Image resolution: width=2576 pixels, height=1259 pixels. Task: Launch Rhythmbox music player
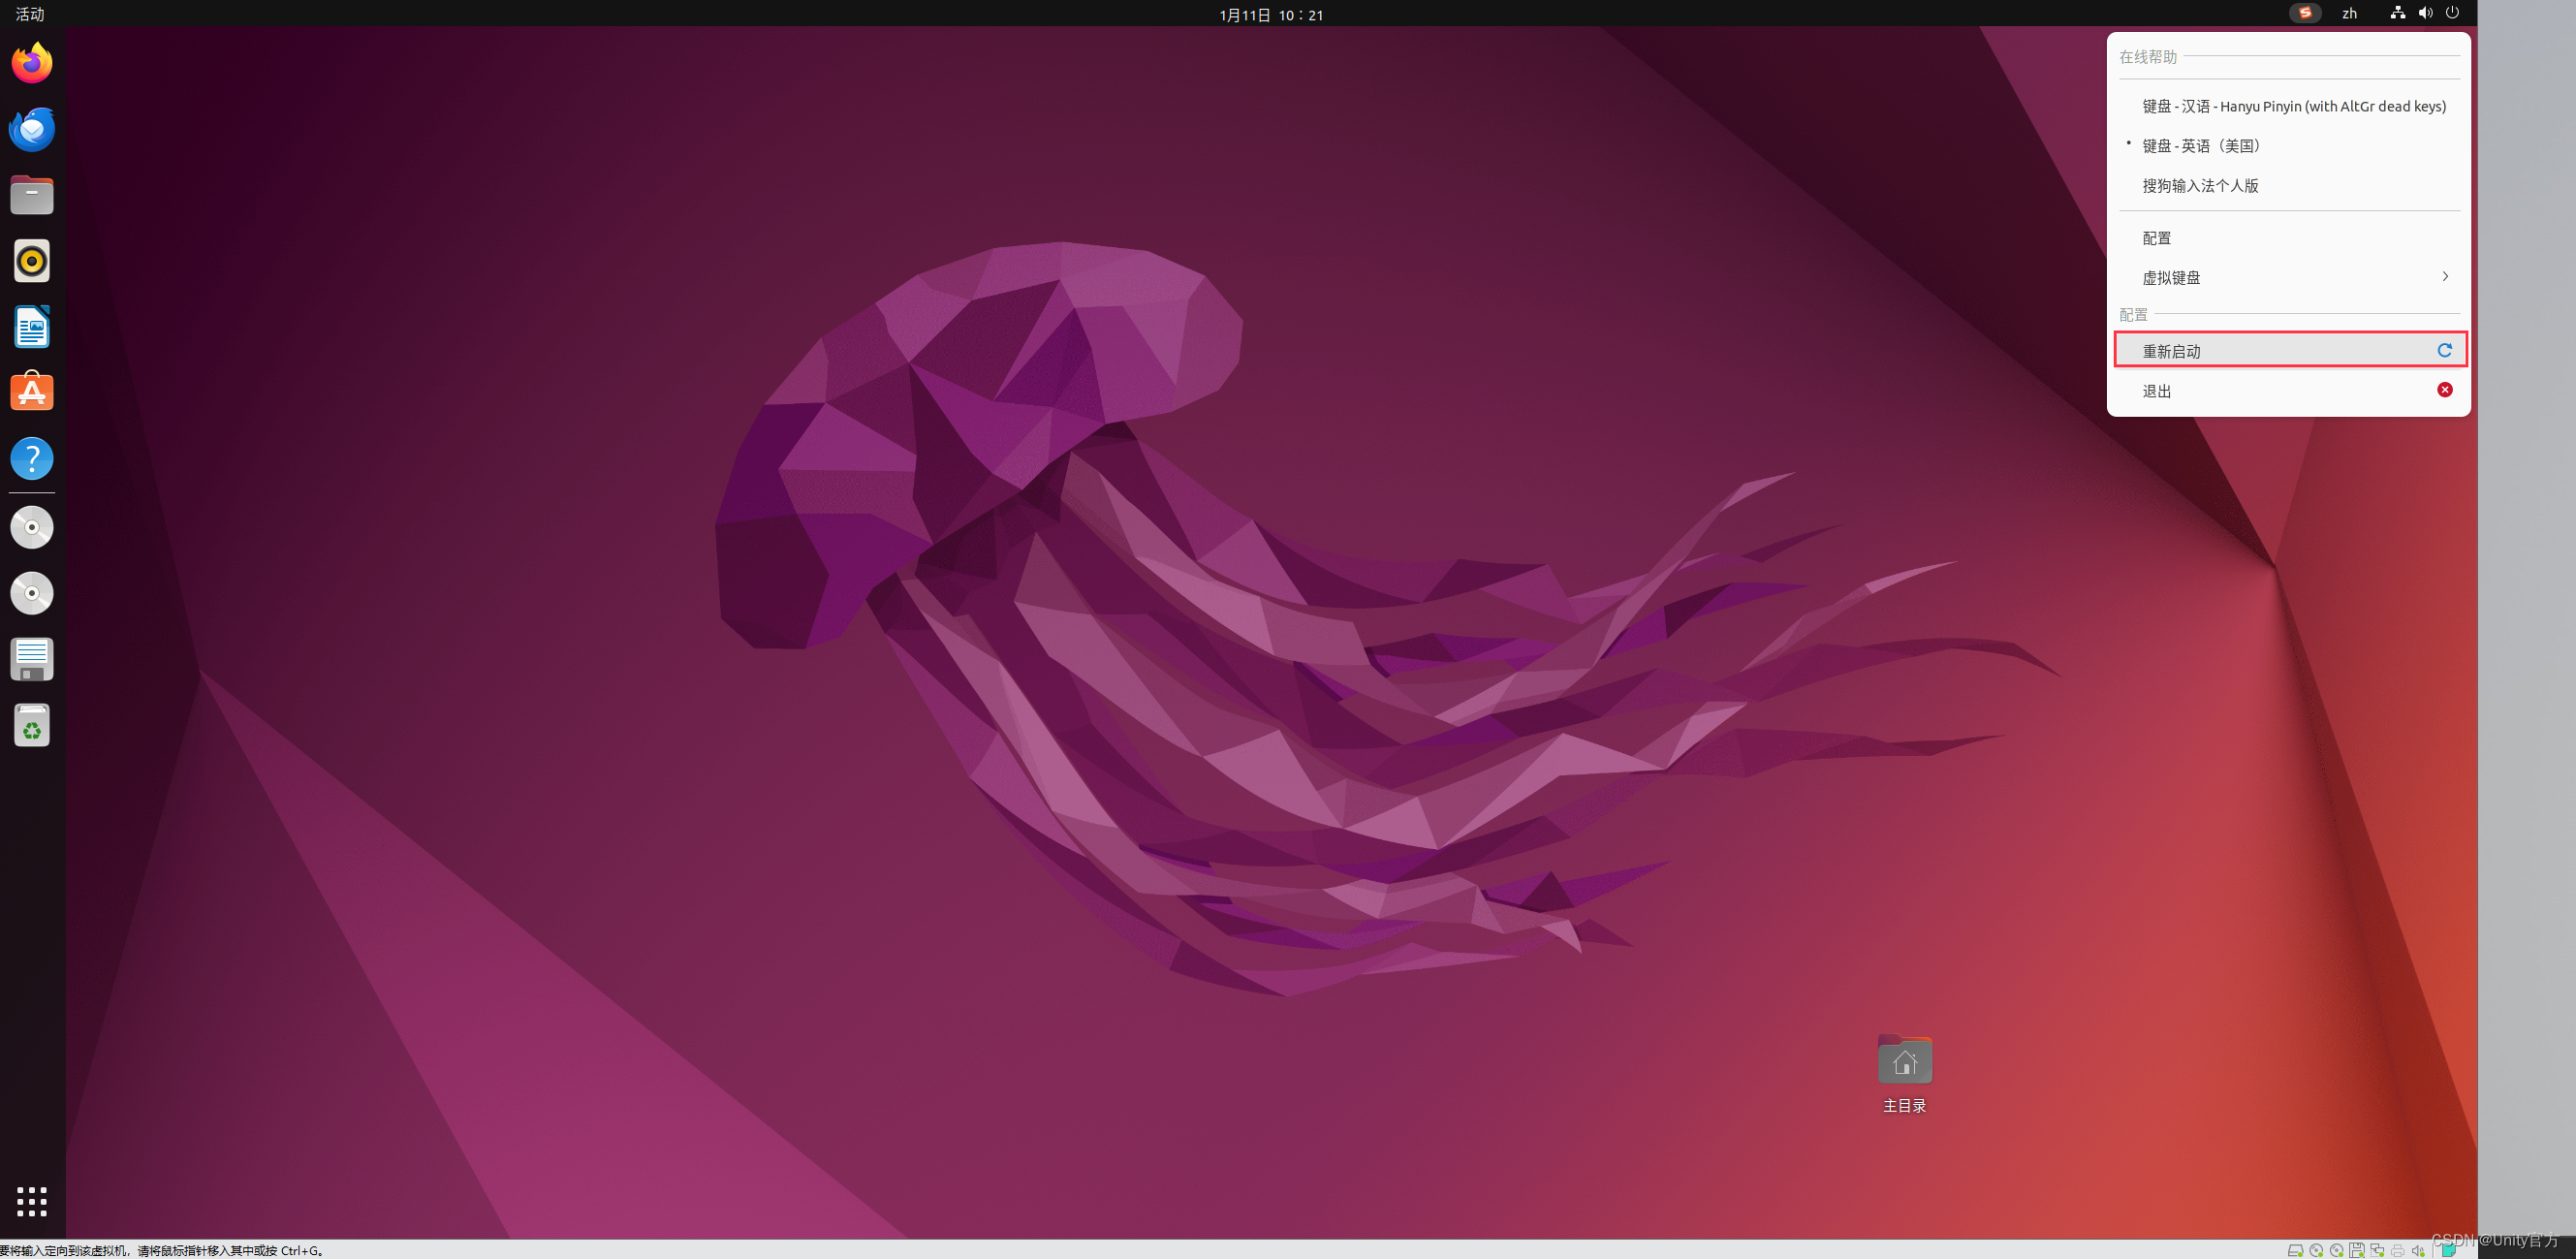[x=32, y=261]
